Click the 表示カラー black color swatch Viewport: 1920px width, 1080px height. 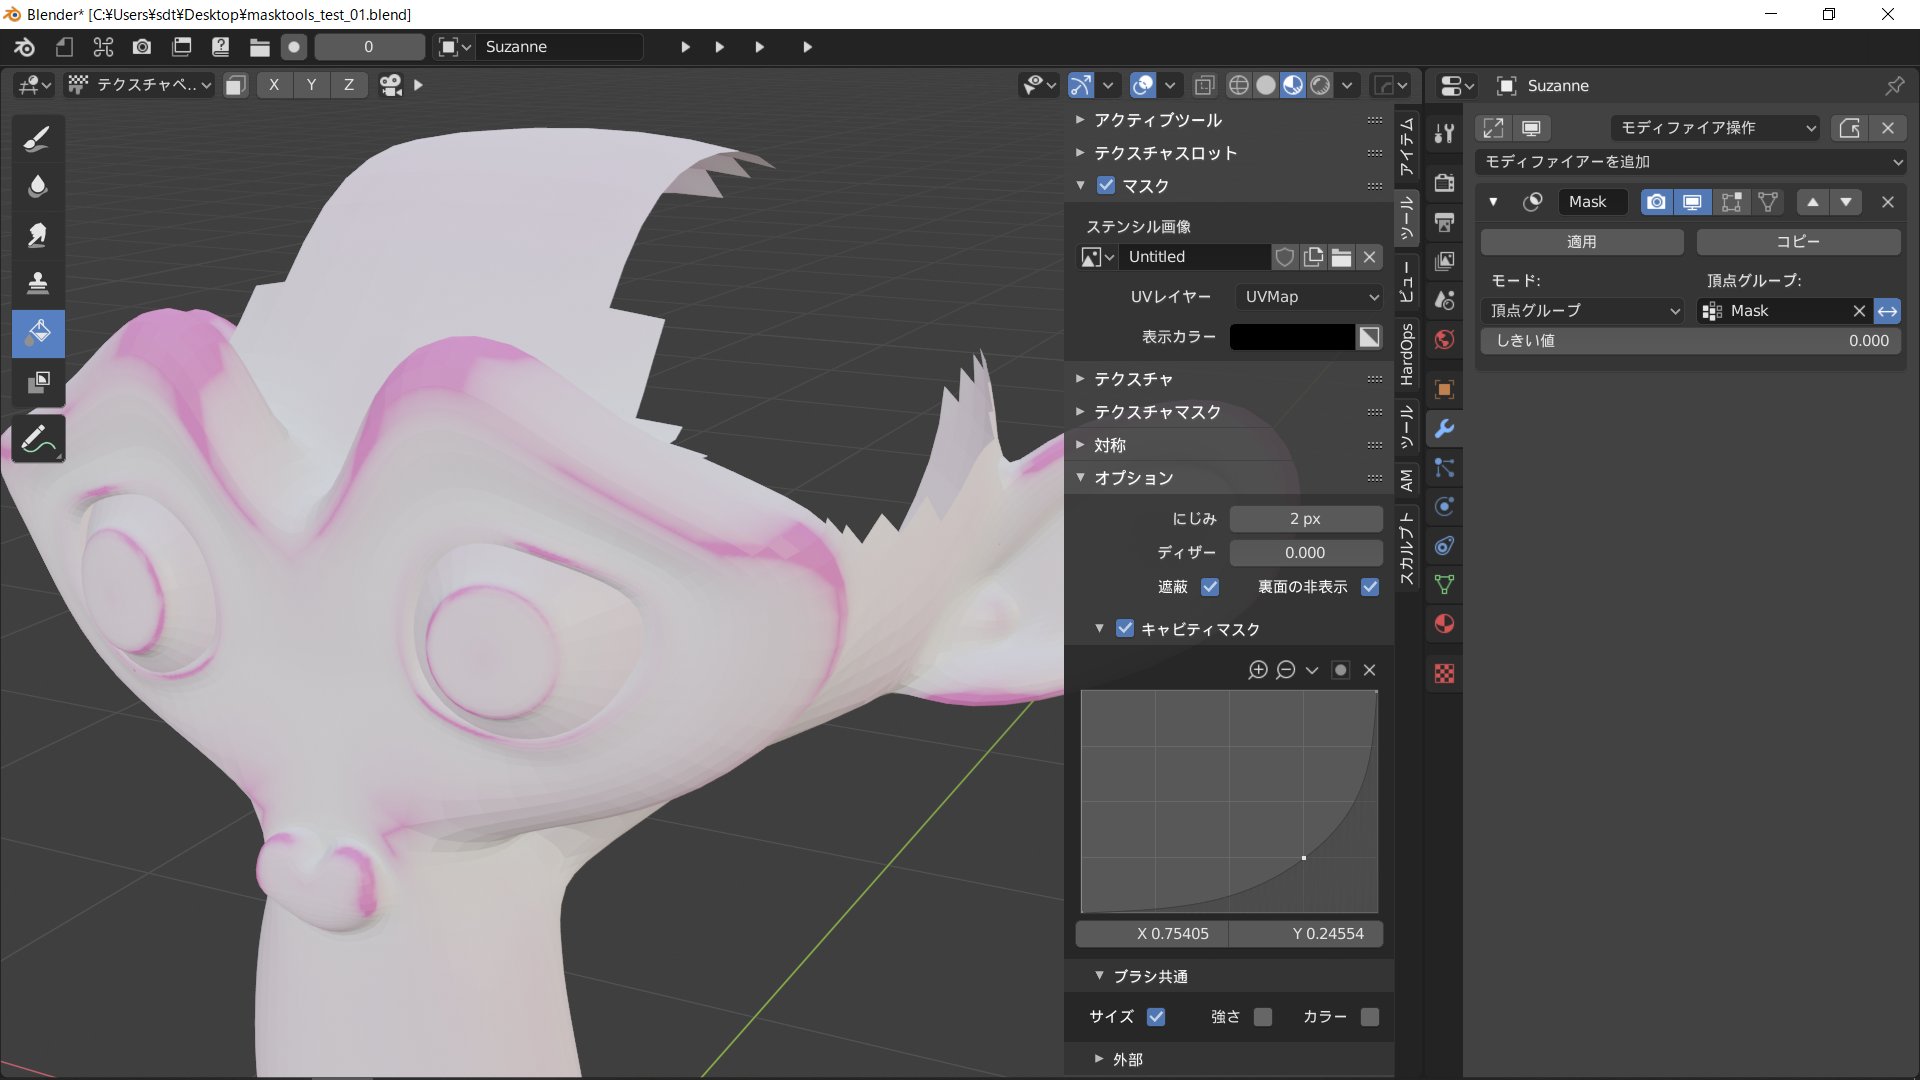point(1292,337)
